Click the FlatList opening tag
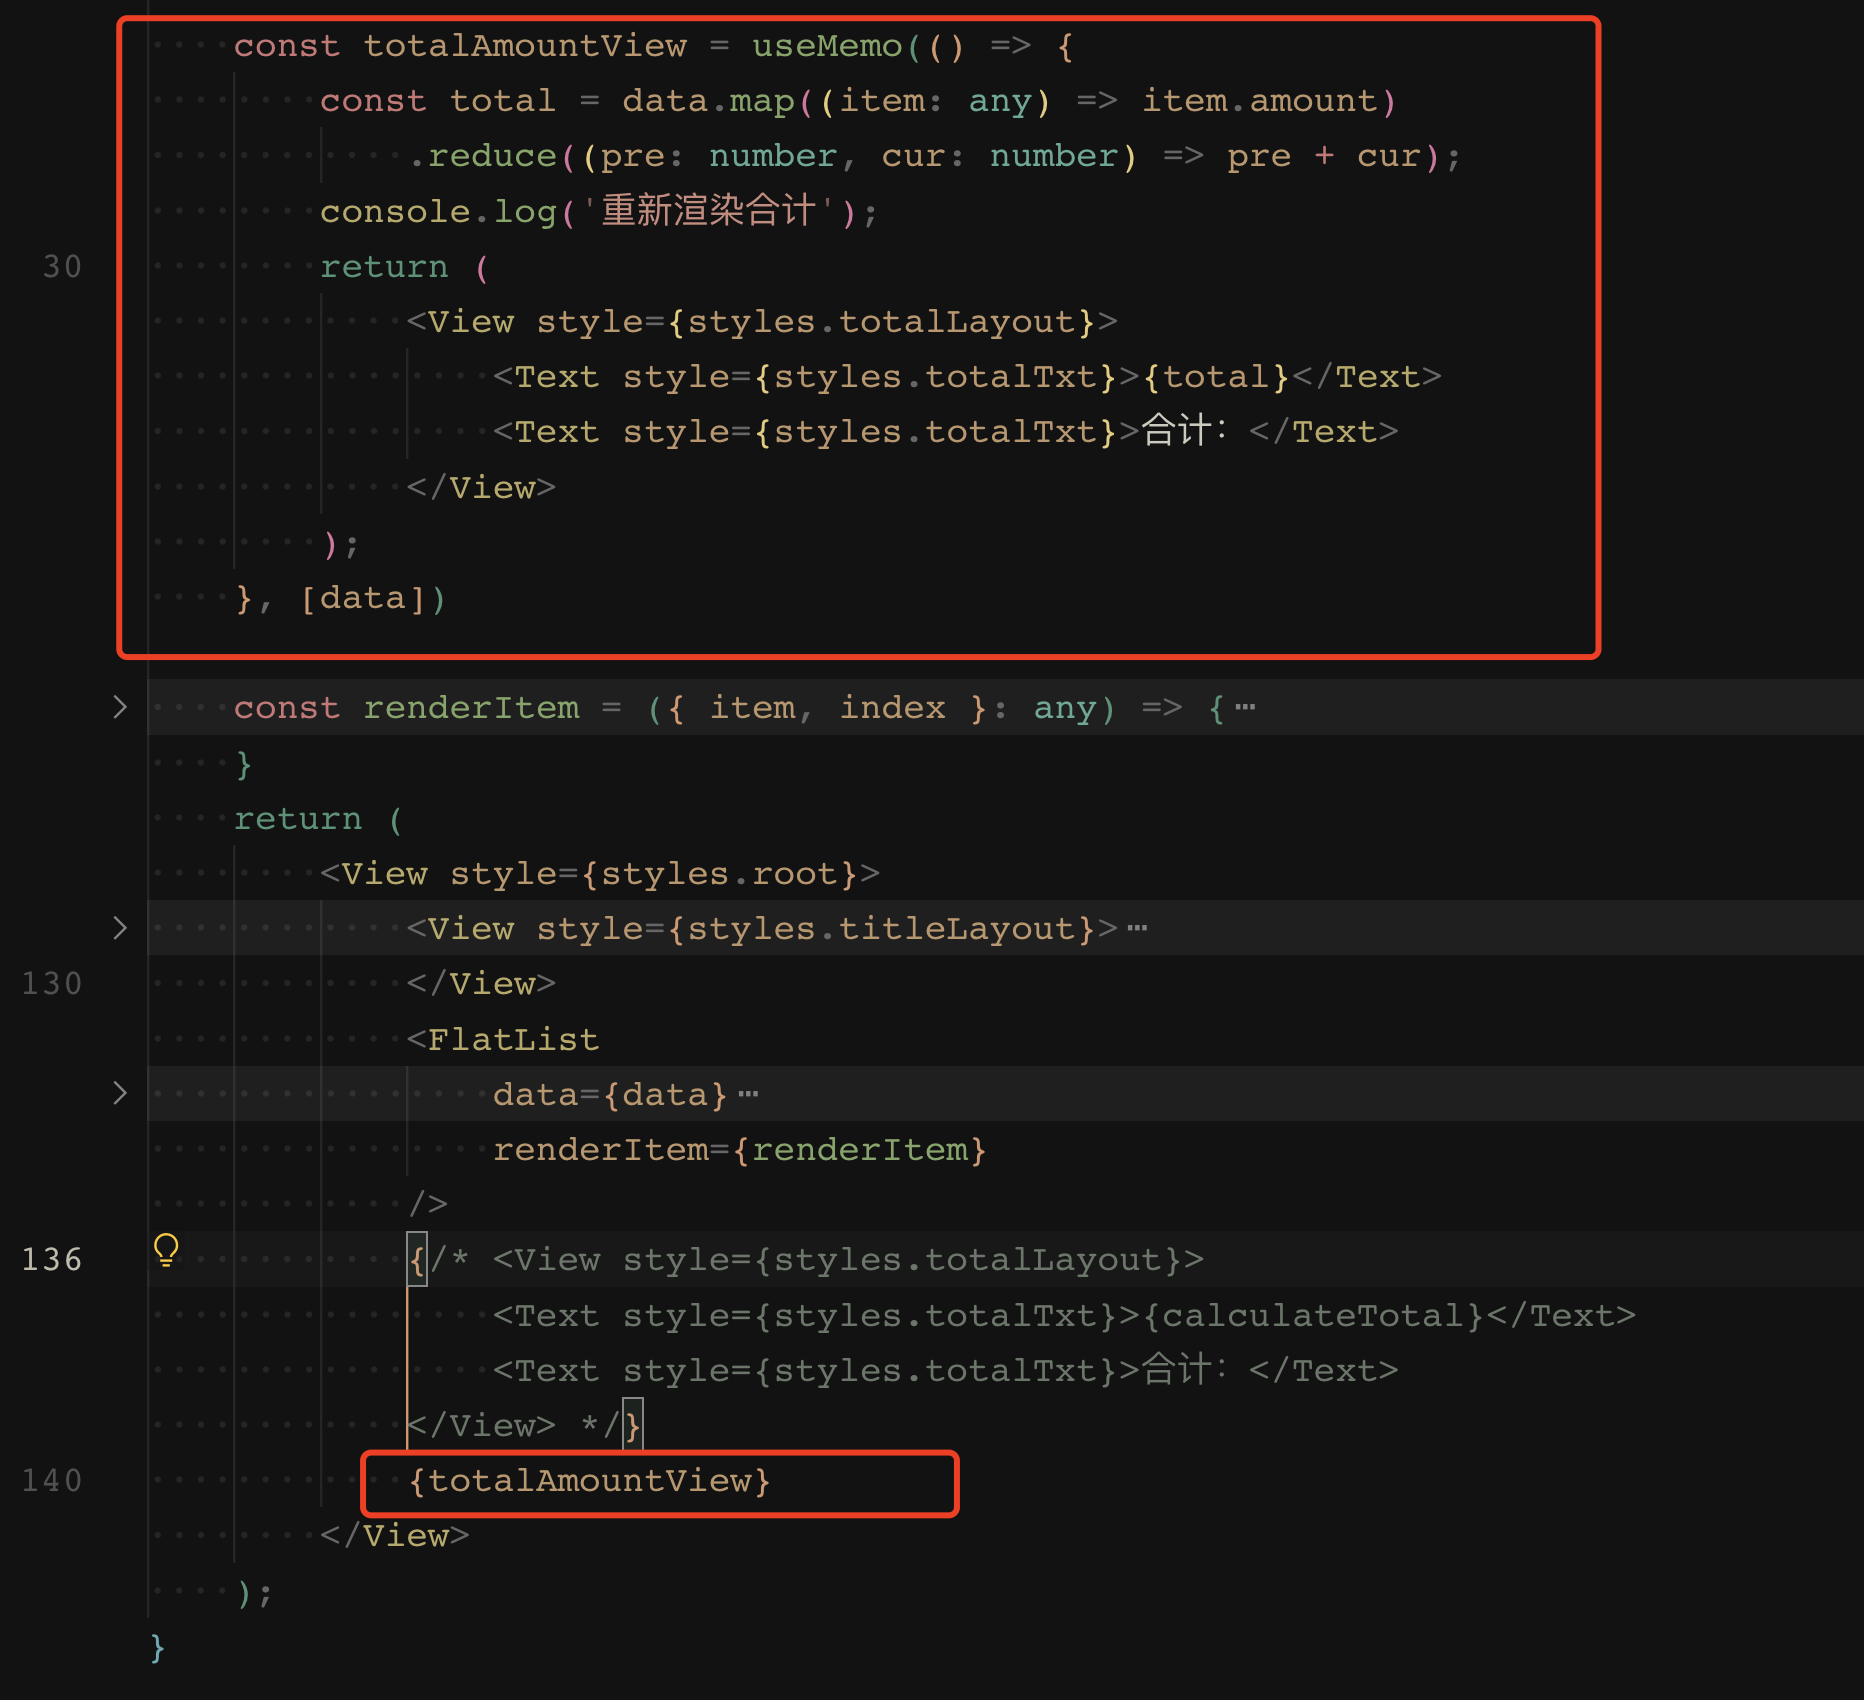This screenshot has width=1864, height=1700. [503, 1040]
